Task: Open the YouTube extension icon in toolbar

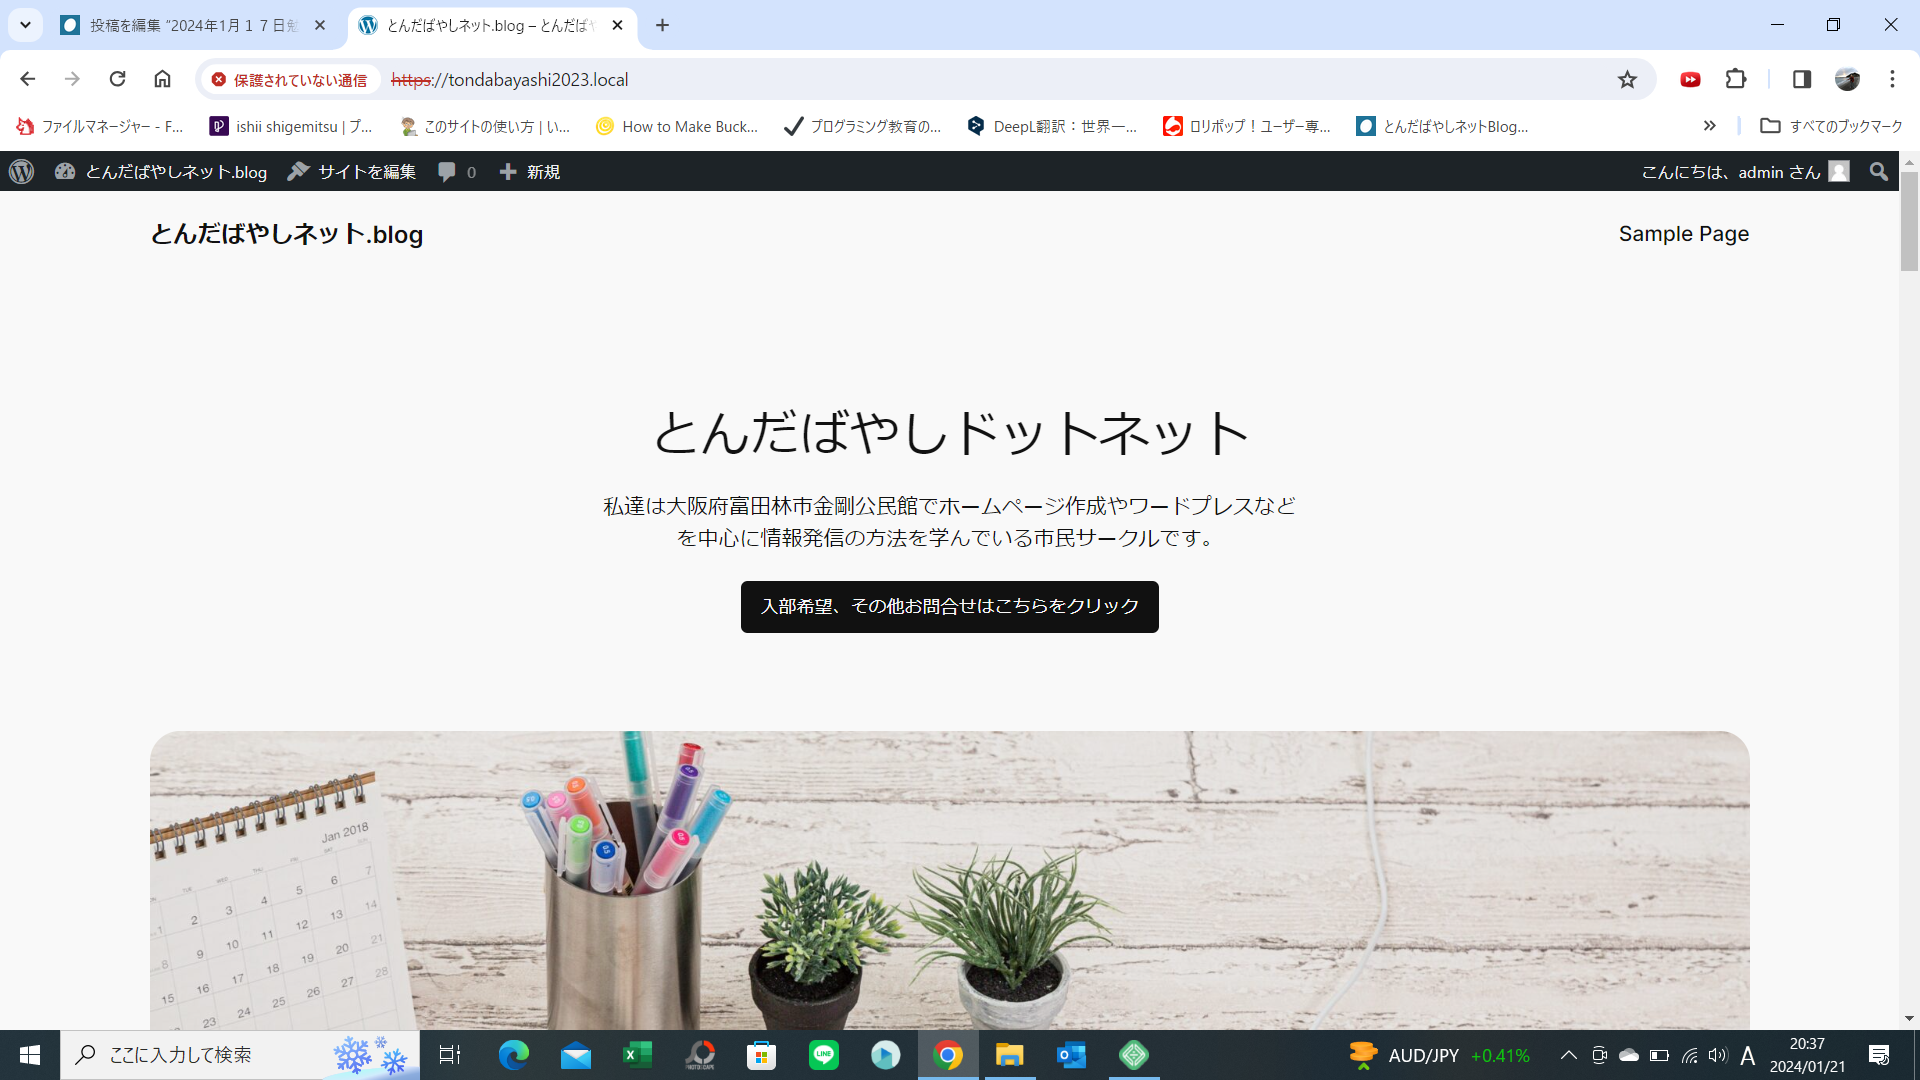Action: pyautogui.click(x=1690, y=80)
